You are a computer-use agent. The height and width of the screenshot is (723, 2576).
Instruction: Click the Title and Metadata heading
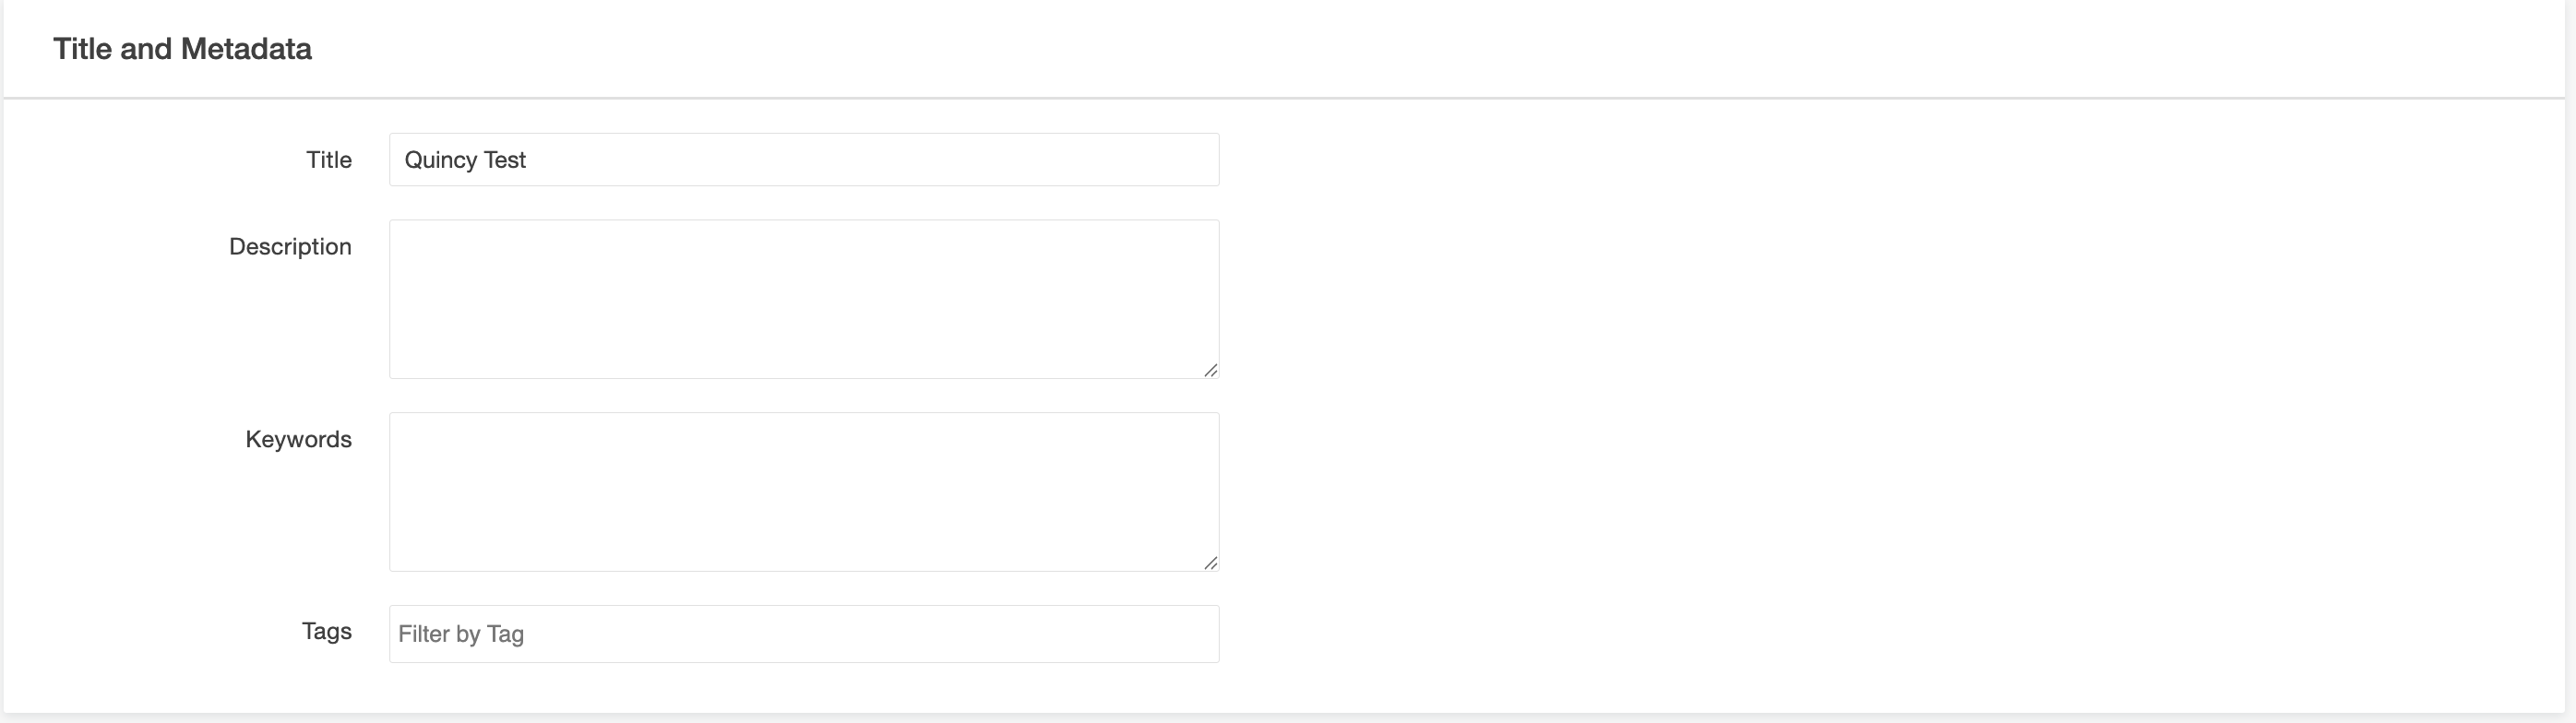tap(182, 49)
